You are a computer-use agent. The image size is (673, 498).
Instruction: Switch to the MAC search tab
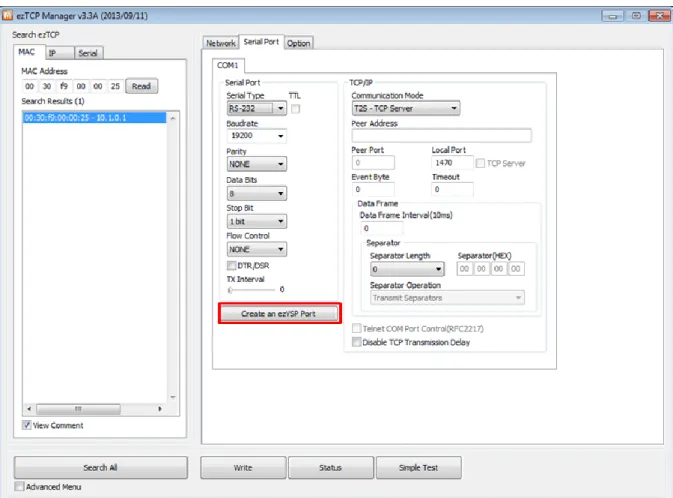pos(28,52)
